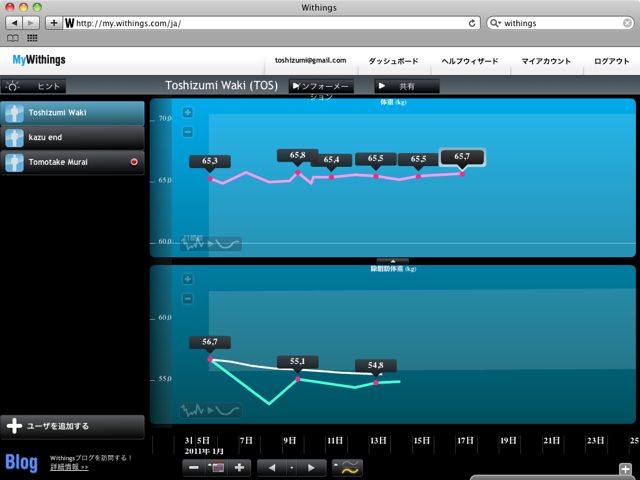Expand the 共有 sharing panel
This screenshot has height=480, width=640.
coord(407,86)
